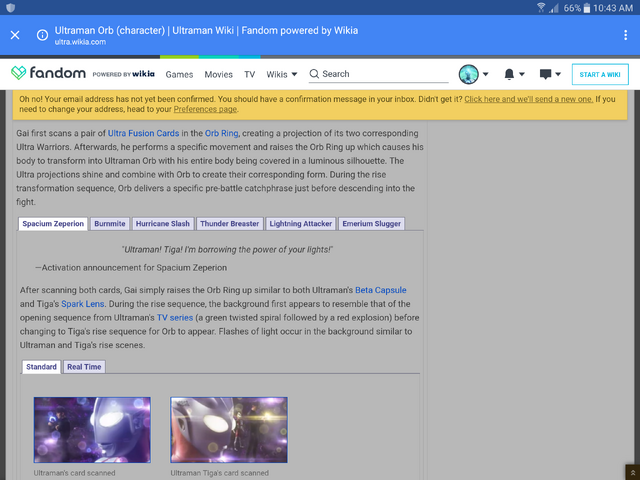Expand the messages dropdown arrow

(x=558, y=74)
